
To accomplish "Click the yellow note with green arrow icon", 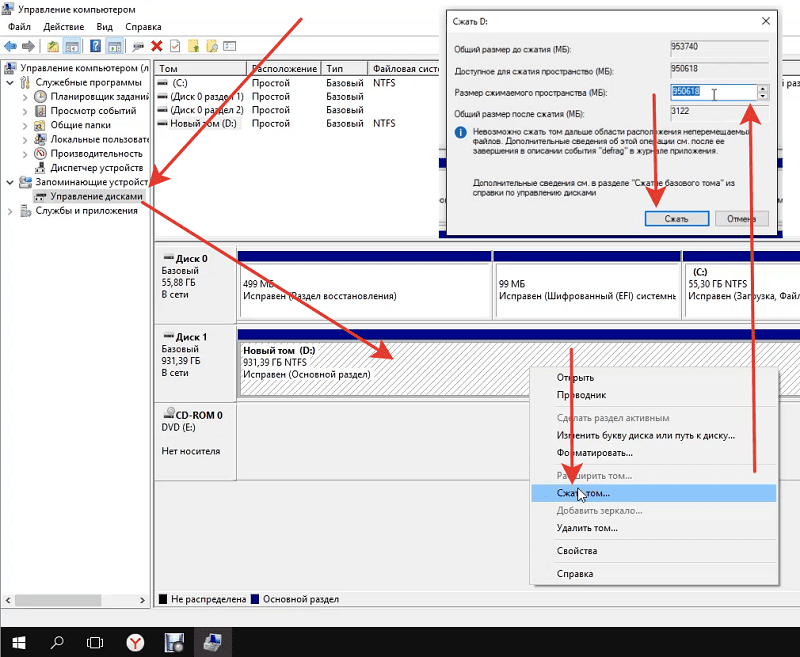I will 193,46.
